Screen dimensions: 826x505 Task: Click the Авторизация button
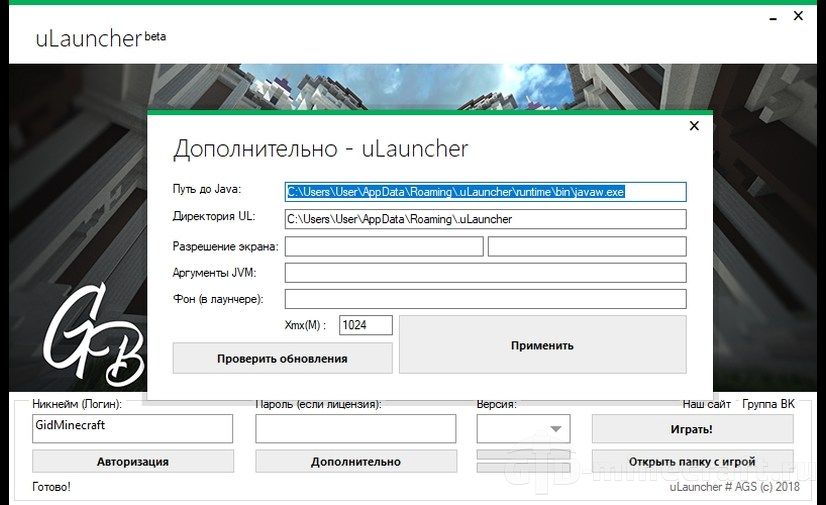pos(133,461)
